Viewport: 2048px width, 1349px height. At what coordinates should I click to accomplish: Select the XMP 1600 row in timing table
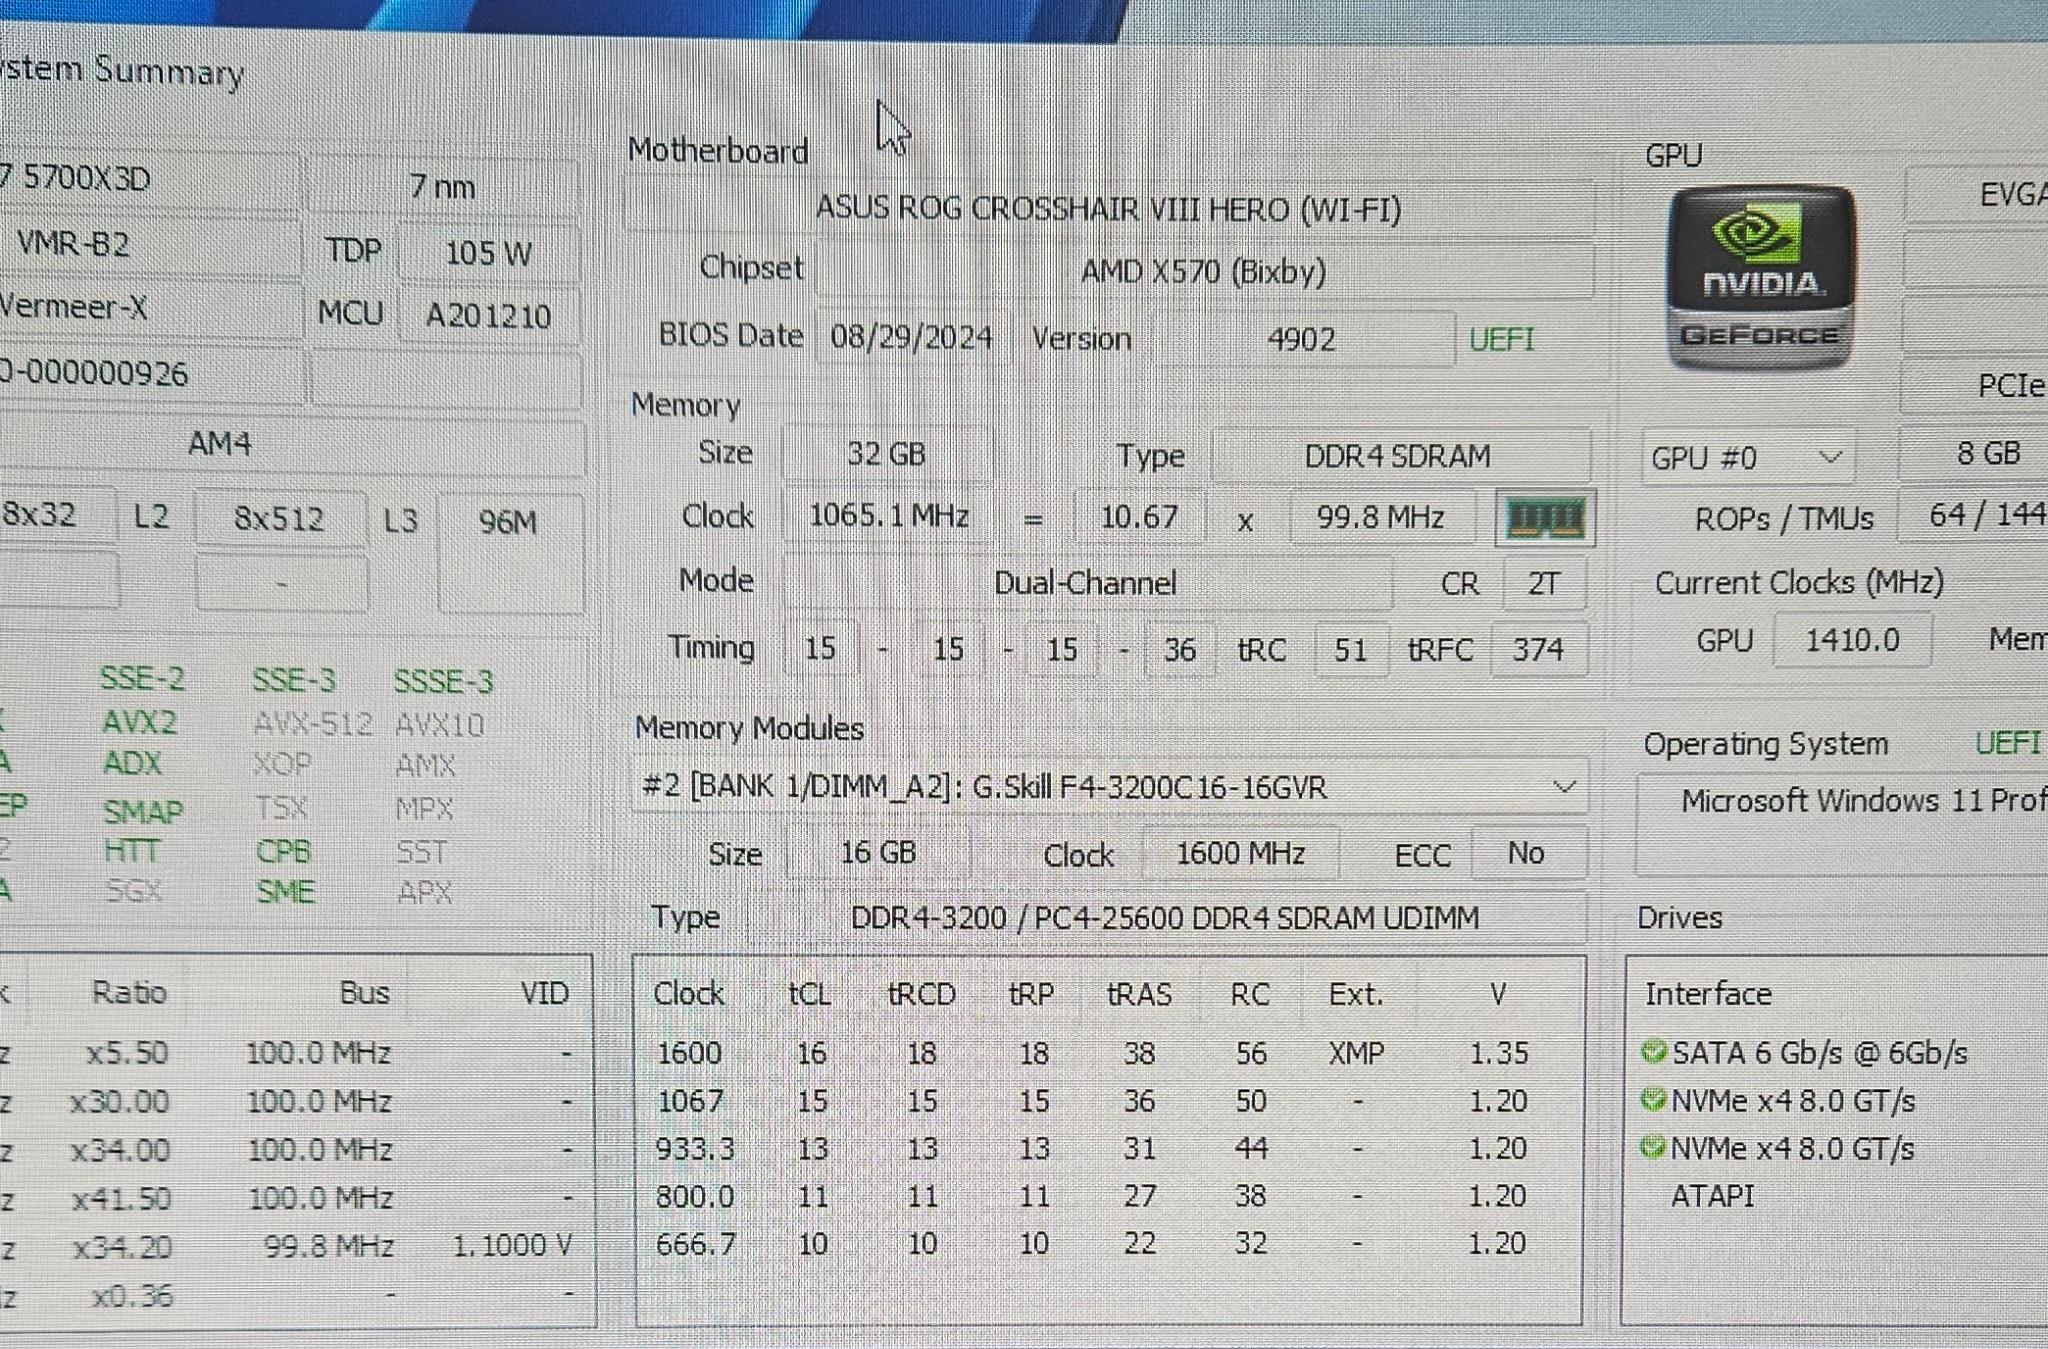tap(1108, 1053)
